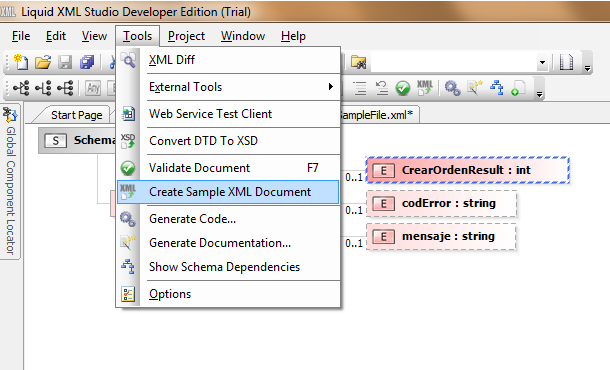Click the indent lines toolbar icon
The image size is (610, 370).
coord(360,88)
